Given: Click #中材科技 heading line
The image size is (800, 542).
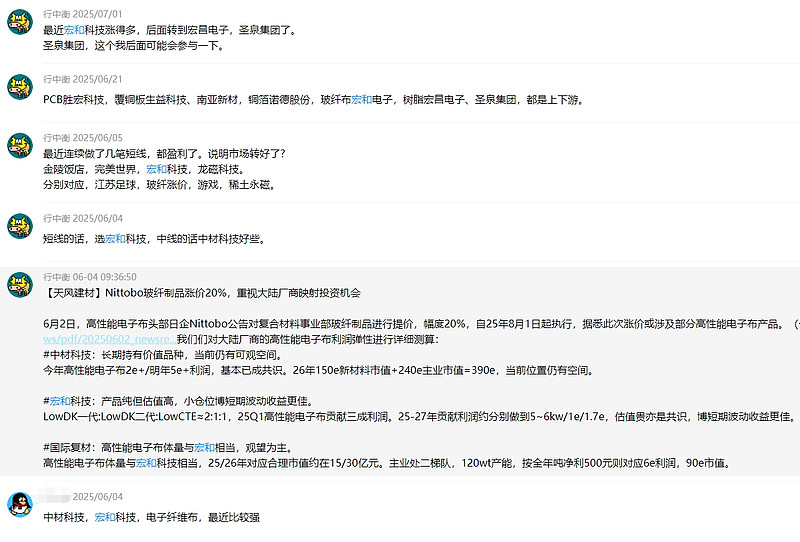Looking at the screenshot, I should point(163,355).
